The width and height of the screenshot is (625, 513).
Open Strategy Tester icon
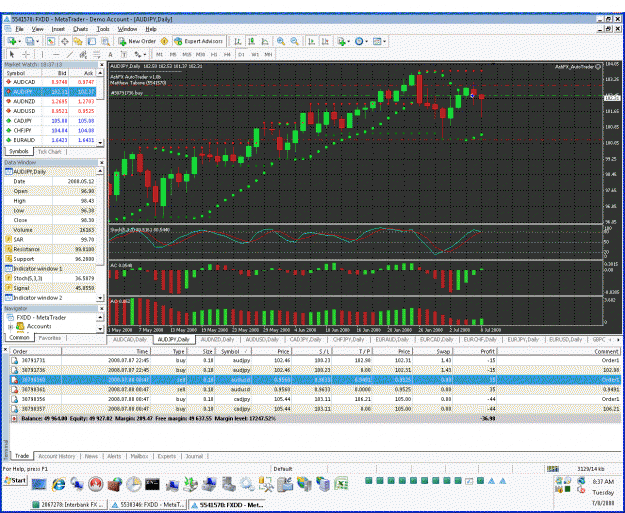click(x=105, y=41)
